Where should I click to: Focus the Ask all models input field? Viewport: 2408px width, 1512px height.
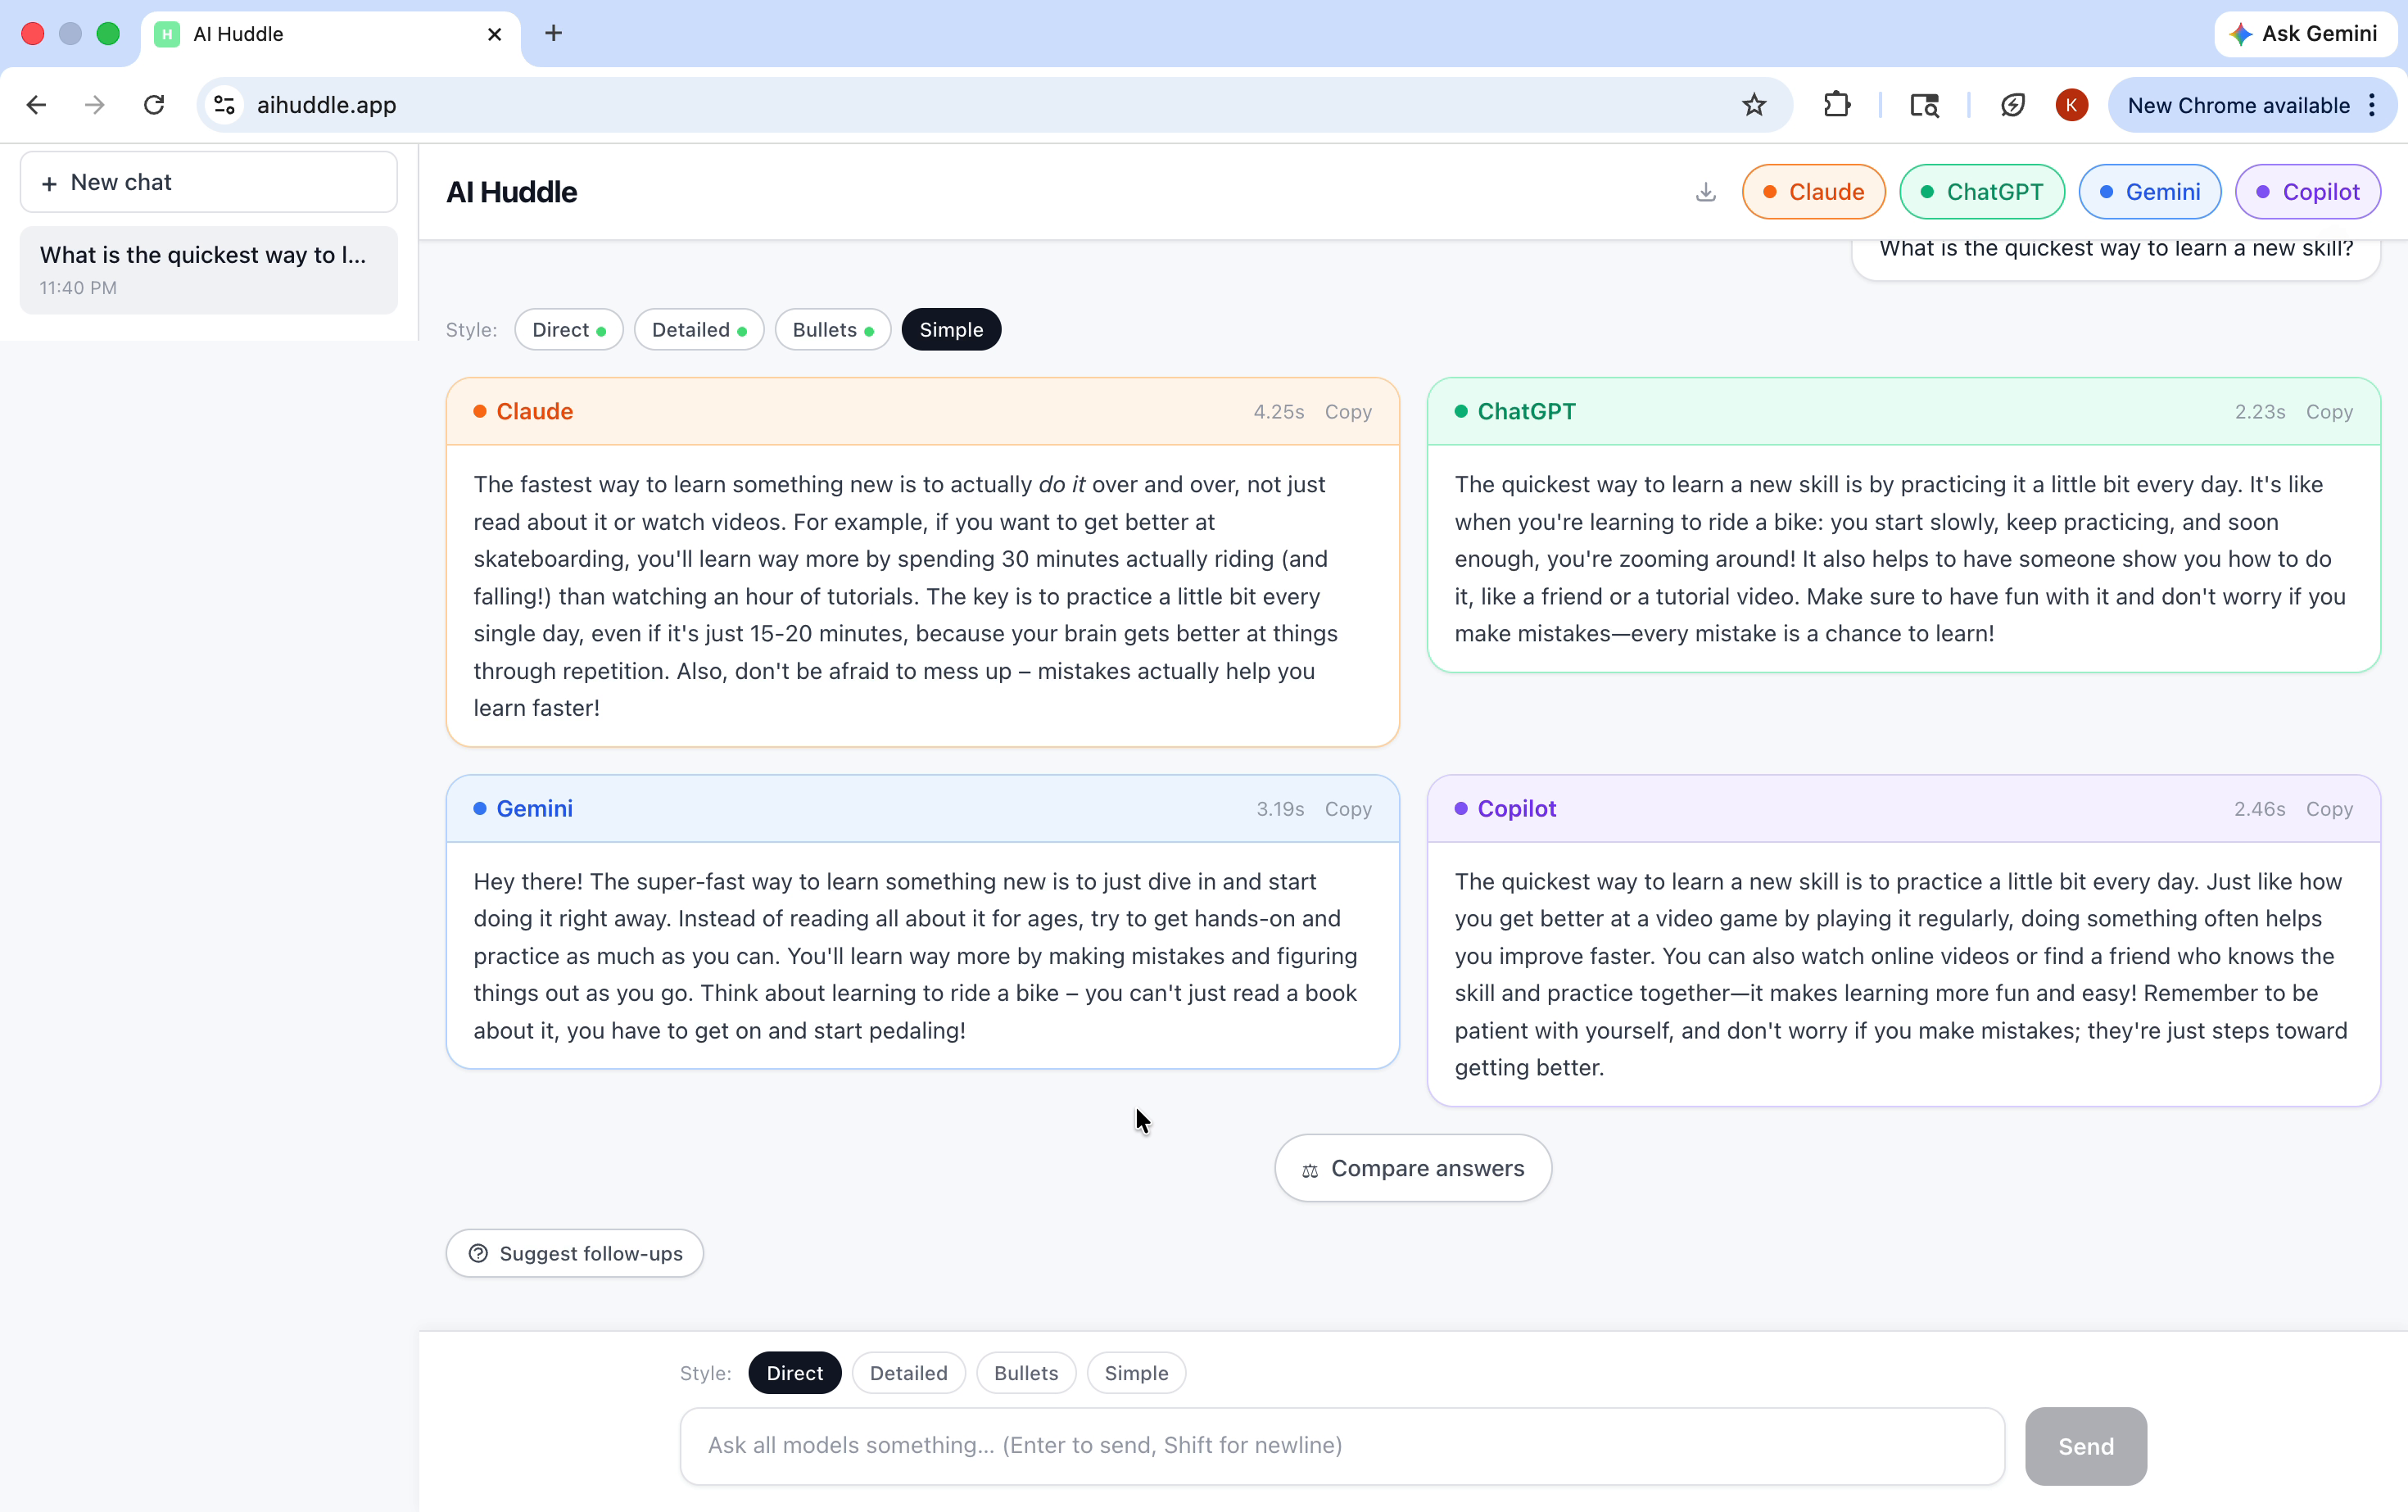click(x=1341, y=1445)
